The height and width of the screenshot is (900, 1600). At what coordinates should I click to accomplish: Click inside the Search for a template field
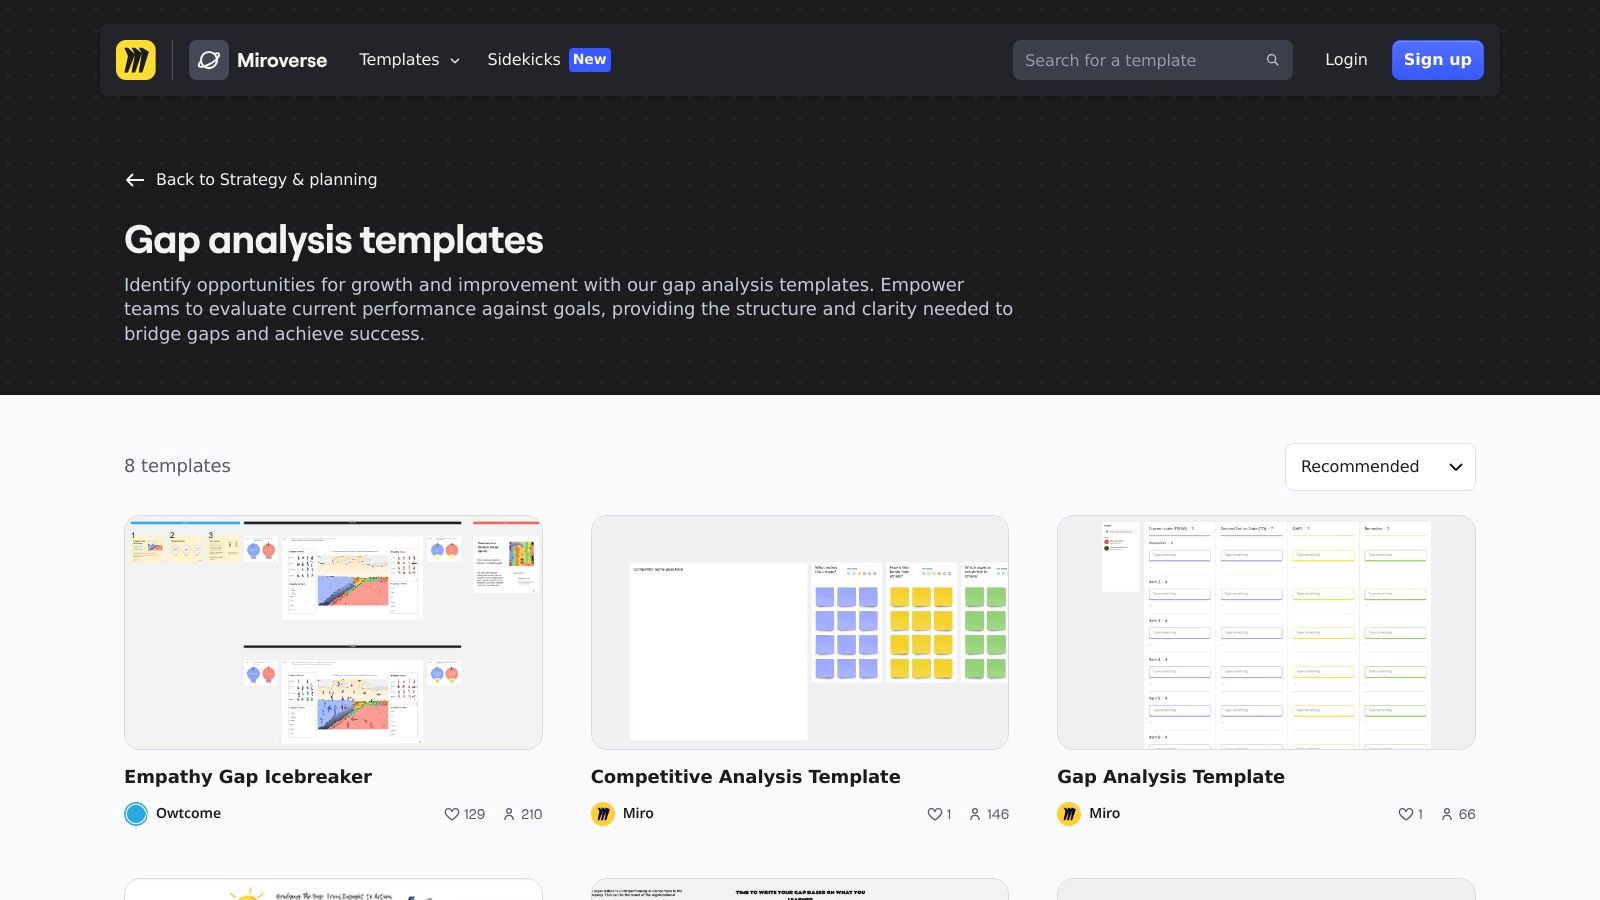coord(1120,60)
